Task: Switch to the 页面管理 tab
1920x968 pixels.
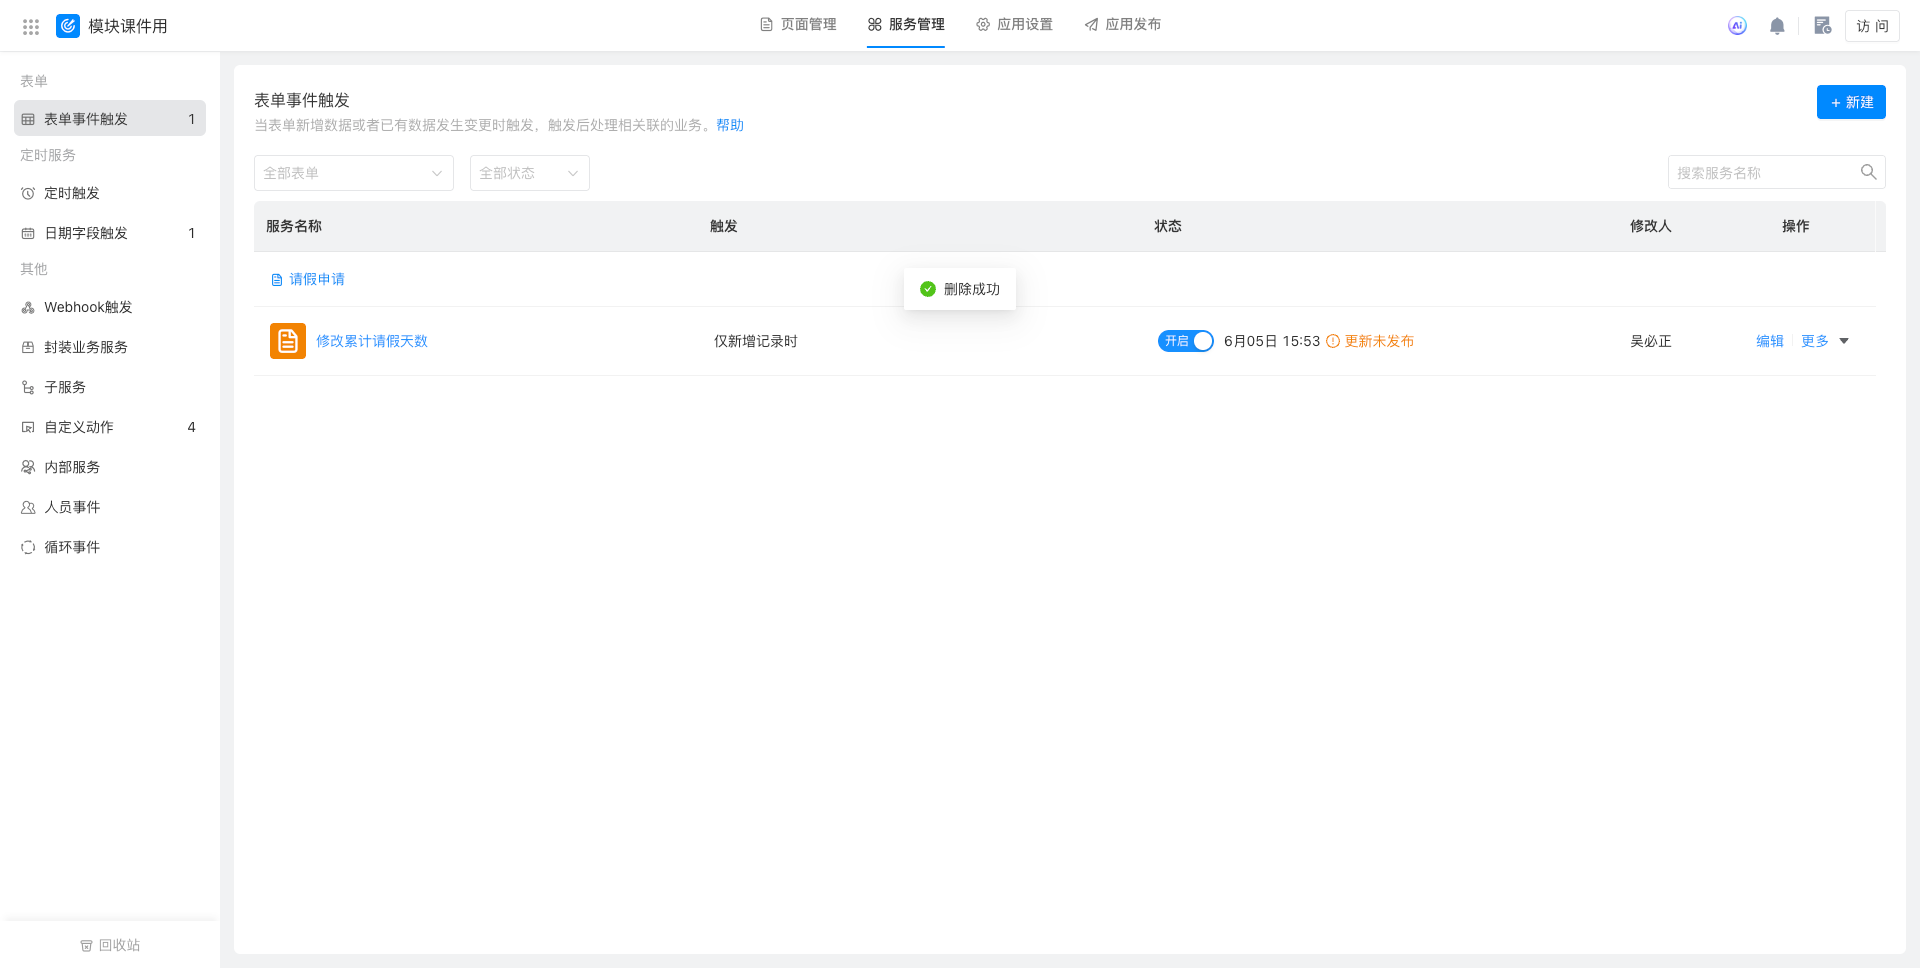Action: point(798,24)
